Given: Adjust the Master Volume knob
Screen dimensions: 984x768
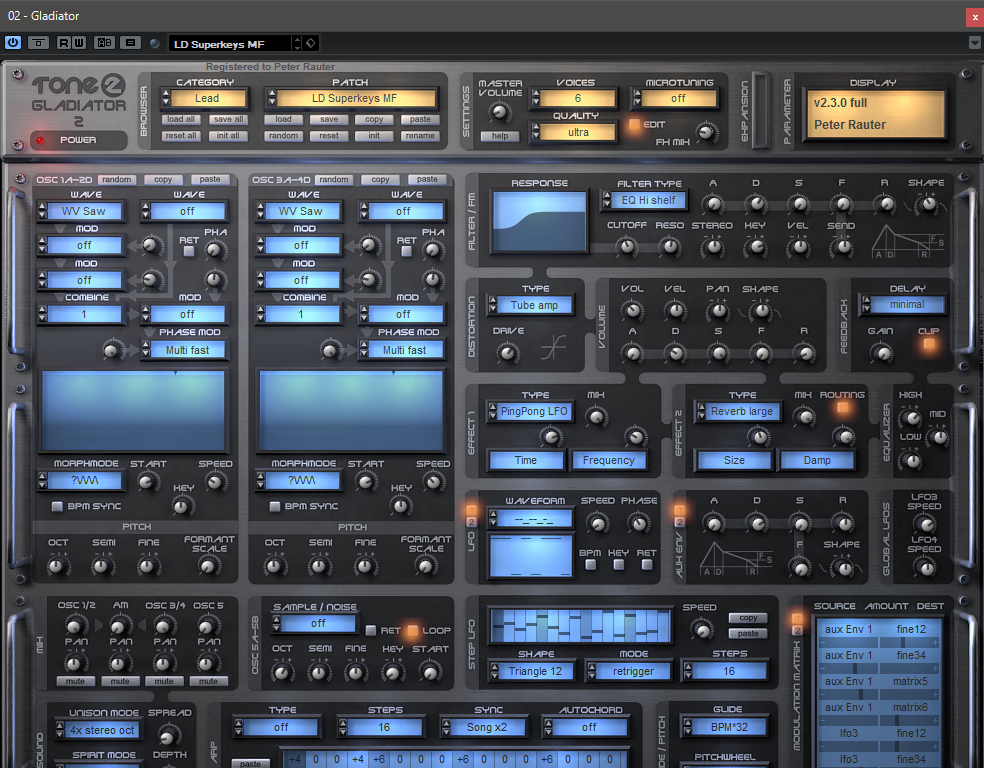Looking at the screenshot, I should 500,113.
